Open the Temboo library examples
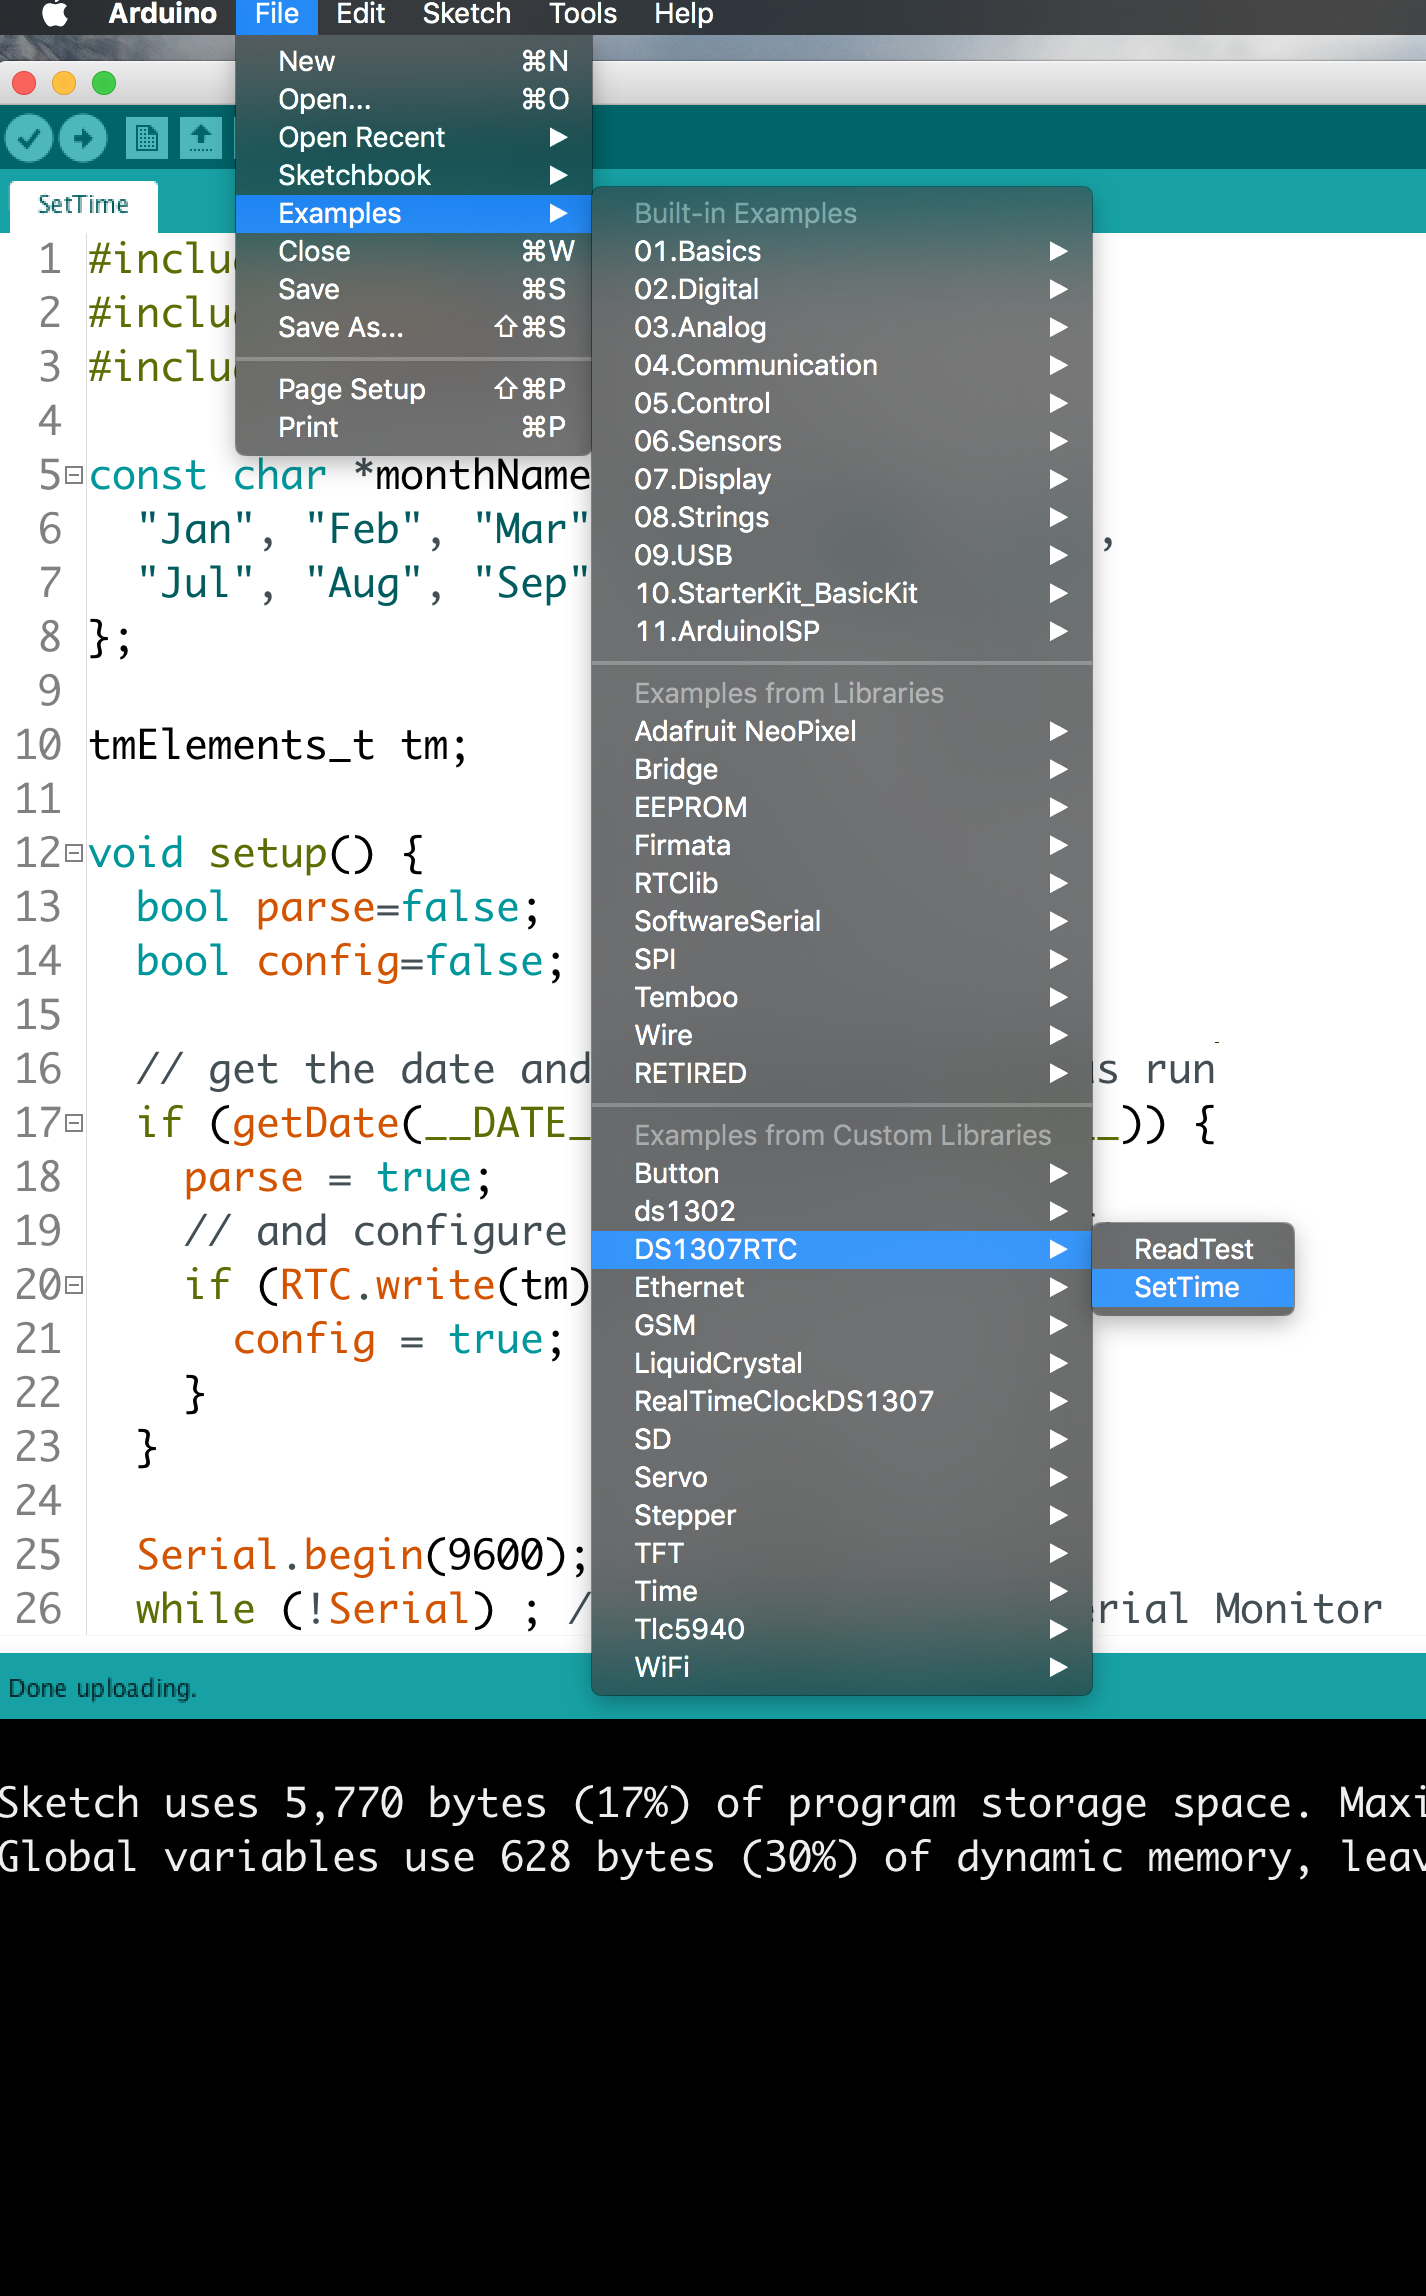 [842, 997]
